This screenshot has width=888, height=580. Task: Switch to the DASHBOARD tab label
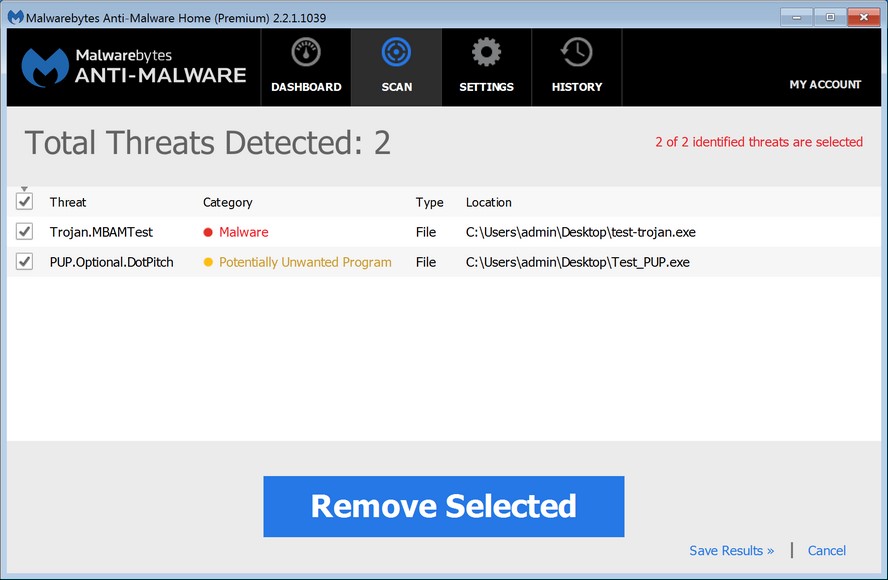(306, 87)
